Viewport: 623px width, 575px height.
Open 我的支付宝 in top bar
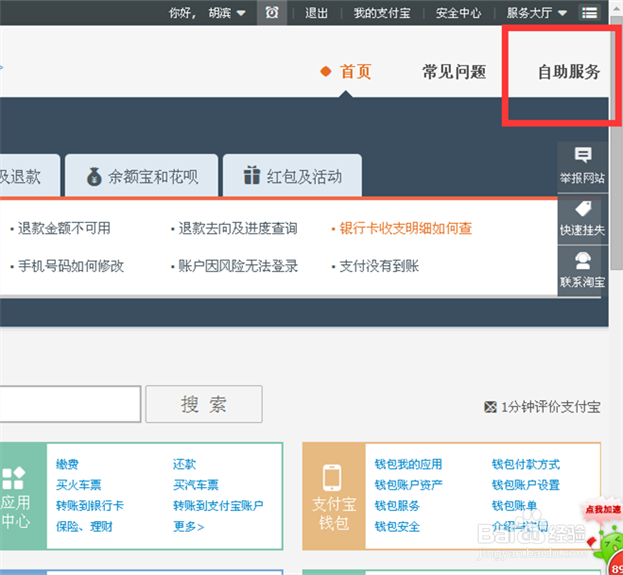(x=382, y=13)
